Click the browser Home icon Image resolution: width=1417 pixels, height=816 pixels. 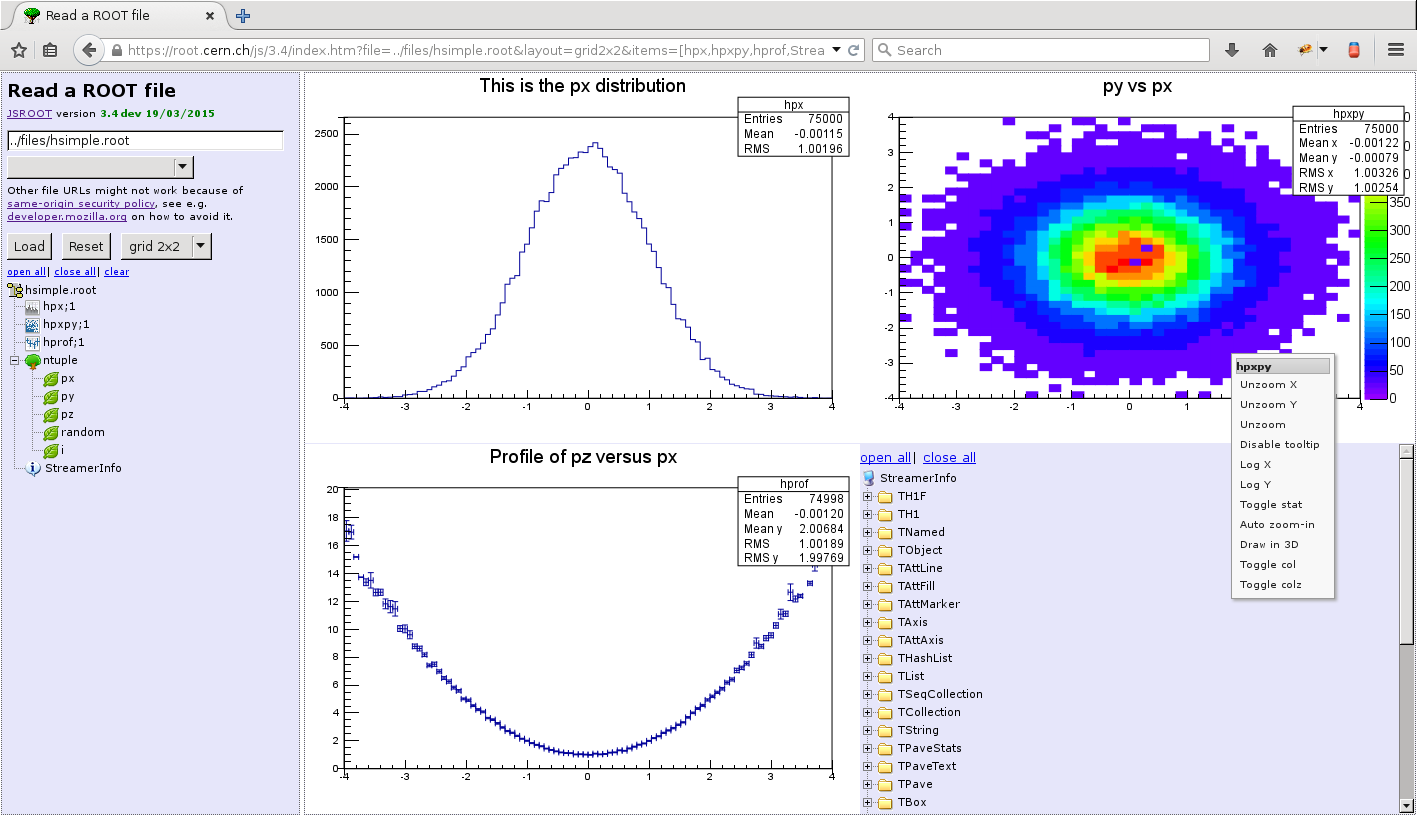[x=1270, y=50]
